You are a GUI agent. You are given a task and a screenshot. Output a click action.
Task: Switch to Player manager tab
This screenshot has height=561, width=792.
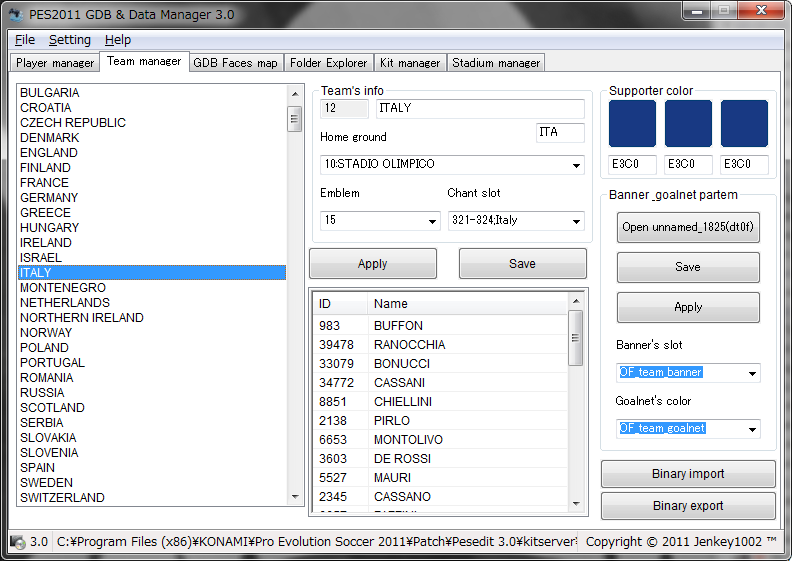(55, 63)
